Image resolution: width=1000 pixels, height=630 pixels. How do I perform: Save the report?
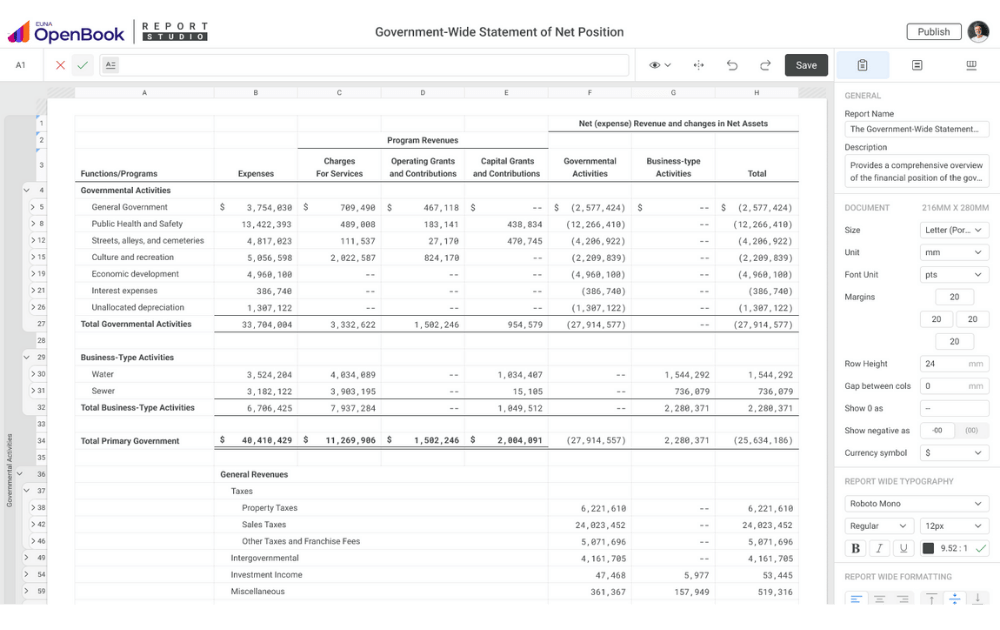(x=806, y=65)
